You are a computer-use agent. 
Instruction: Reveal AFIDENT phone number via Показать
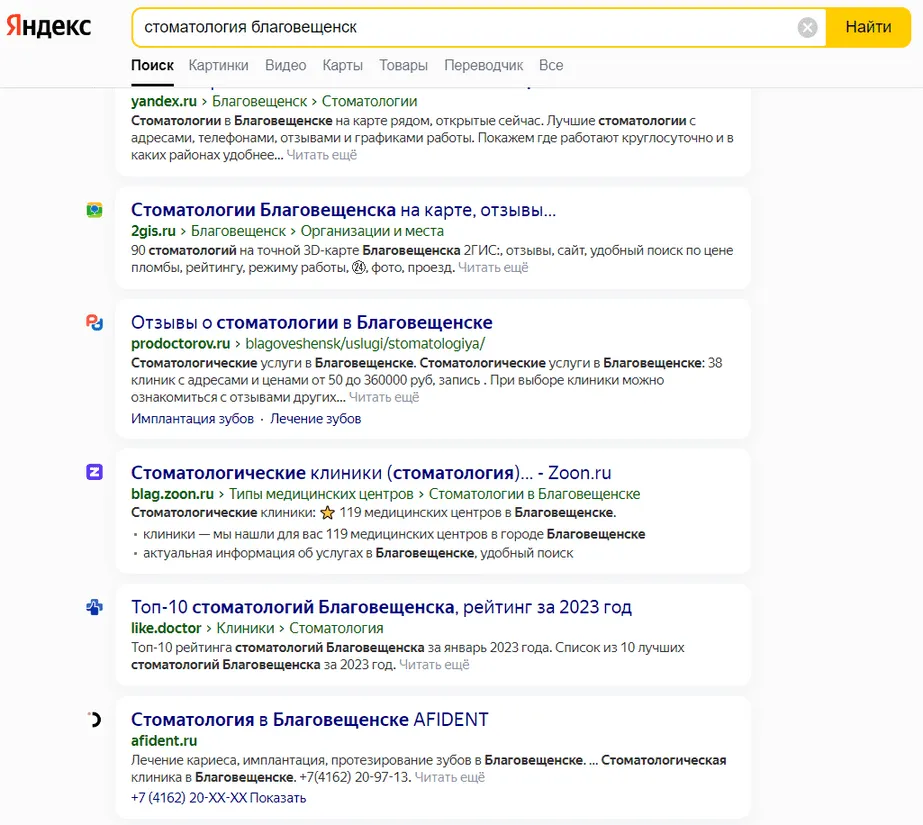click(x=278, y=798)
